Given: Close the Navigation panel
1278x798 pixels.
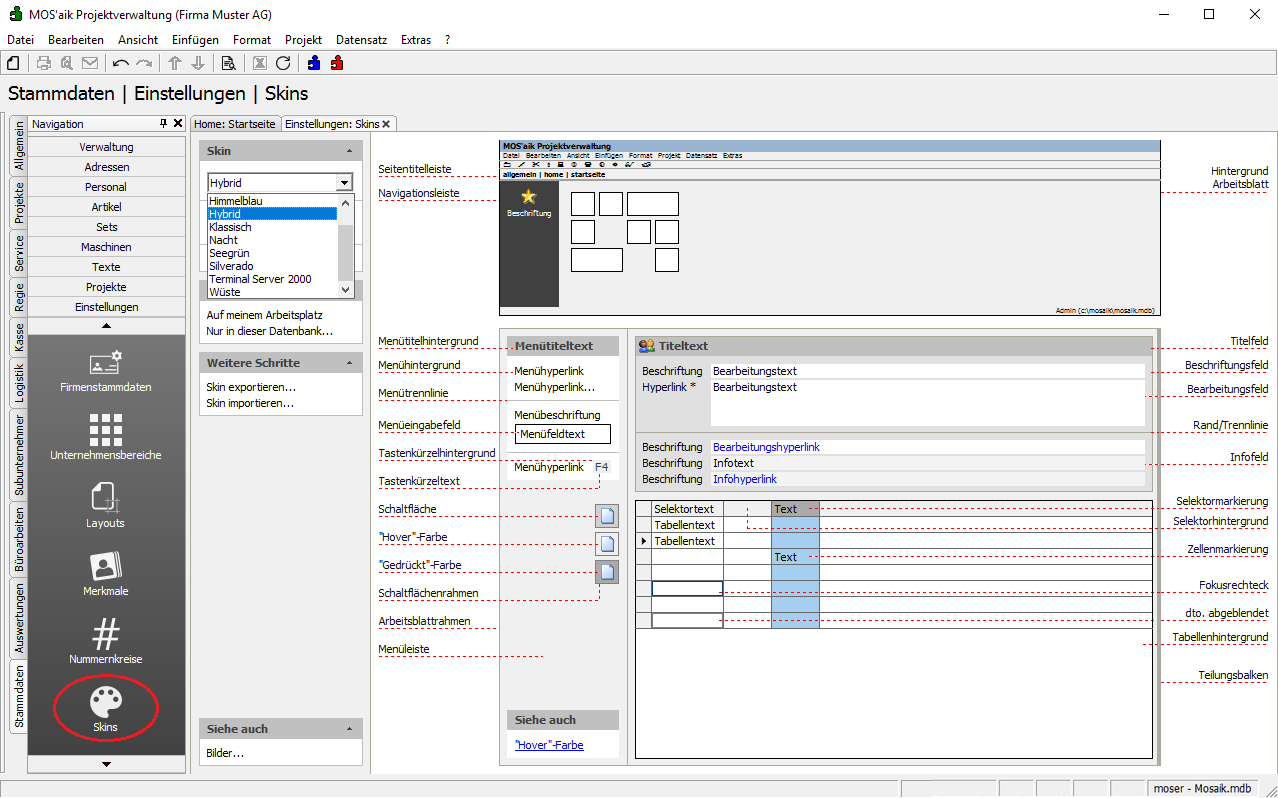Looking at the screenshot, I should (x=178, y=123).
